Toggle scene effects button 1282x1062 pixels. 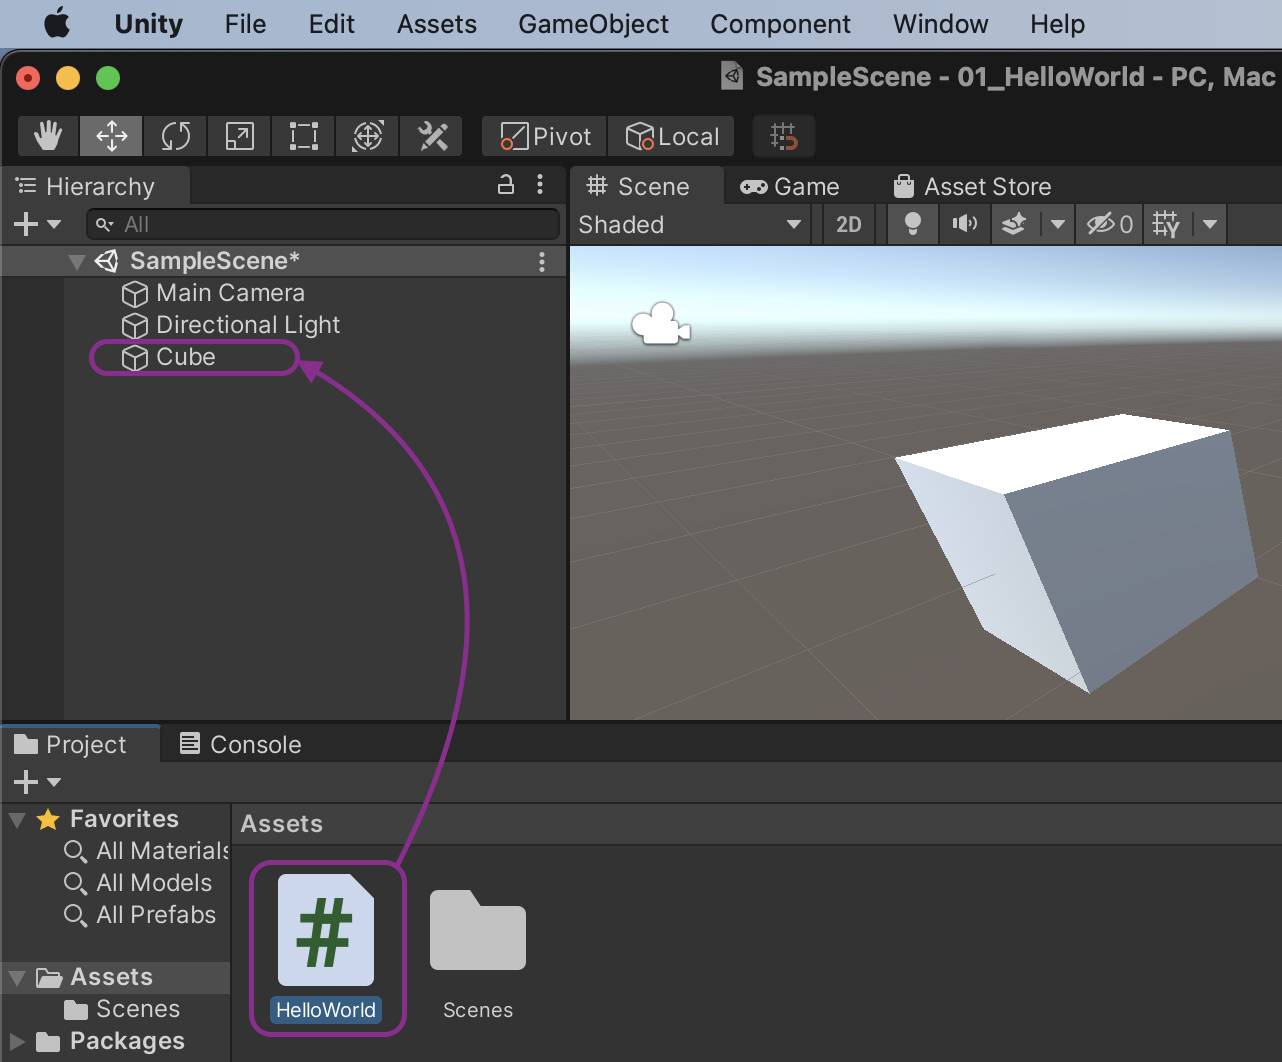(x=1014, y=224)
